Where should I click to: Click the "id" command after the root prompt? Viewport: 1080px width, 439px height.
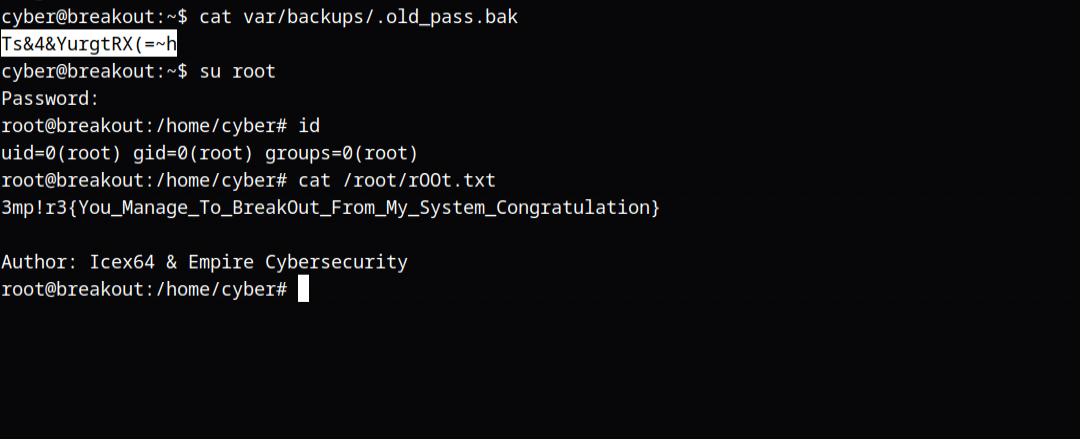tap(309, 126)
